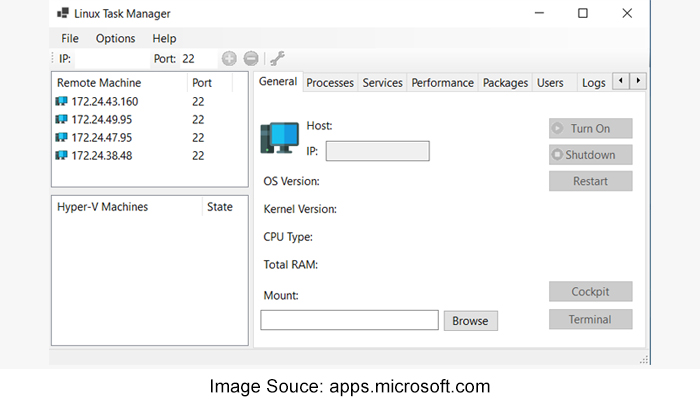The height and width of the screenshot is (400, 700).
Task: Click the Mount path text field
Action: point(349,320)
